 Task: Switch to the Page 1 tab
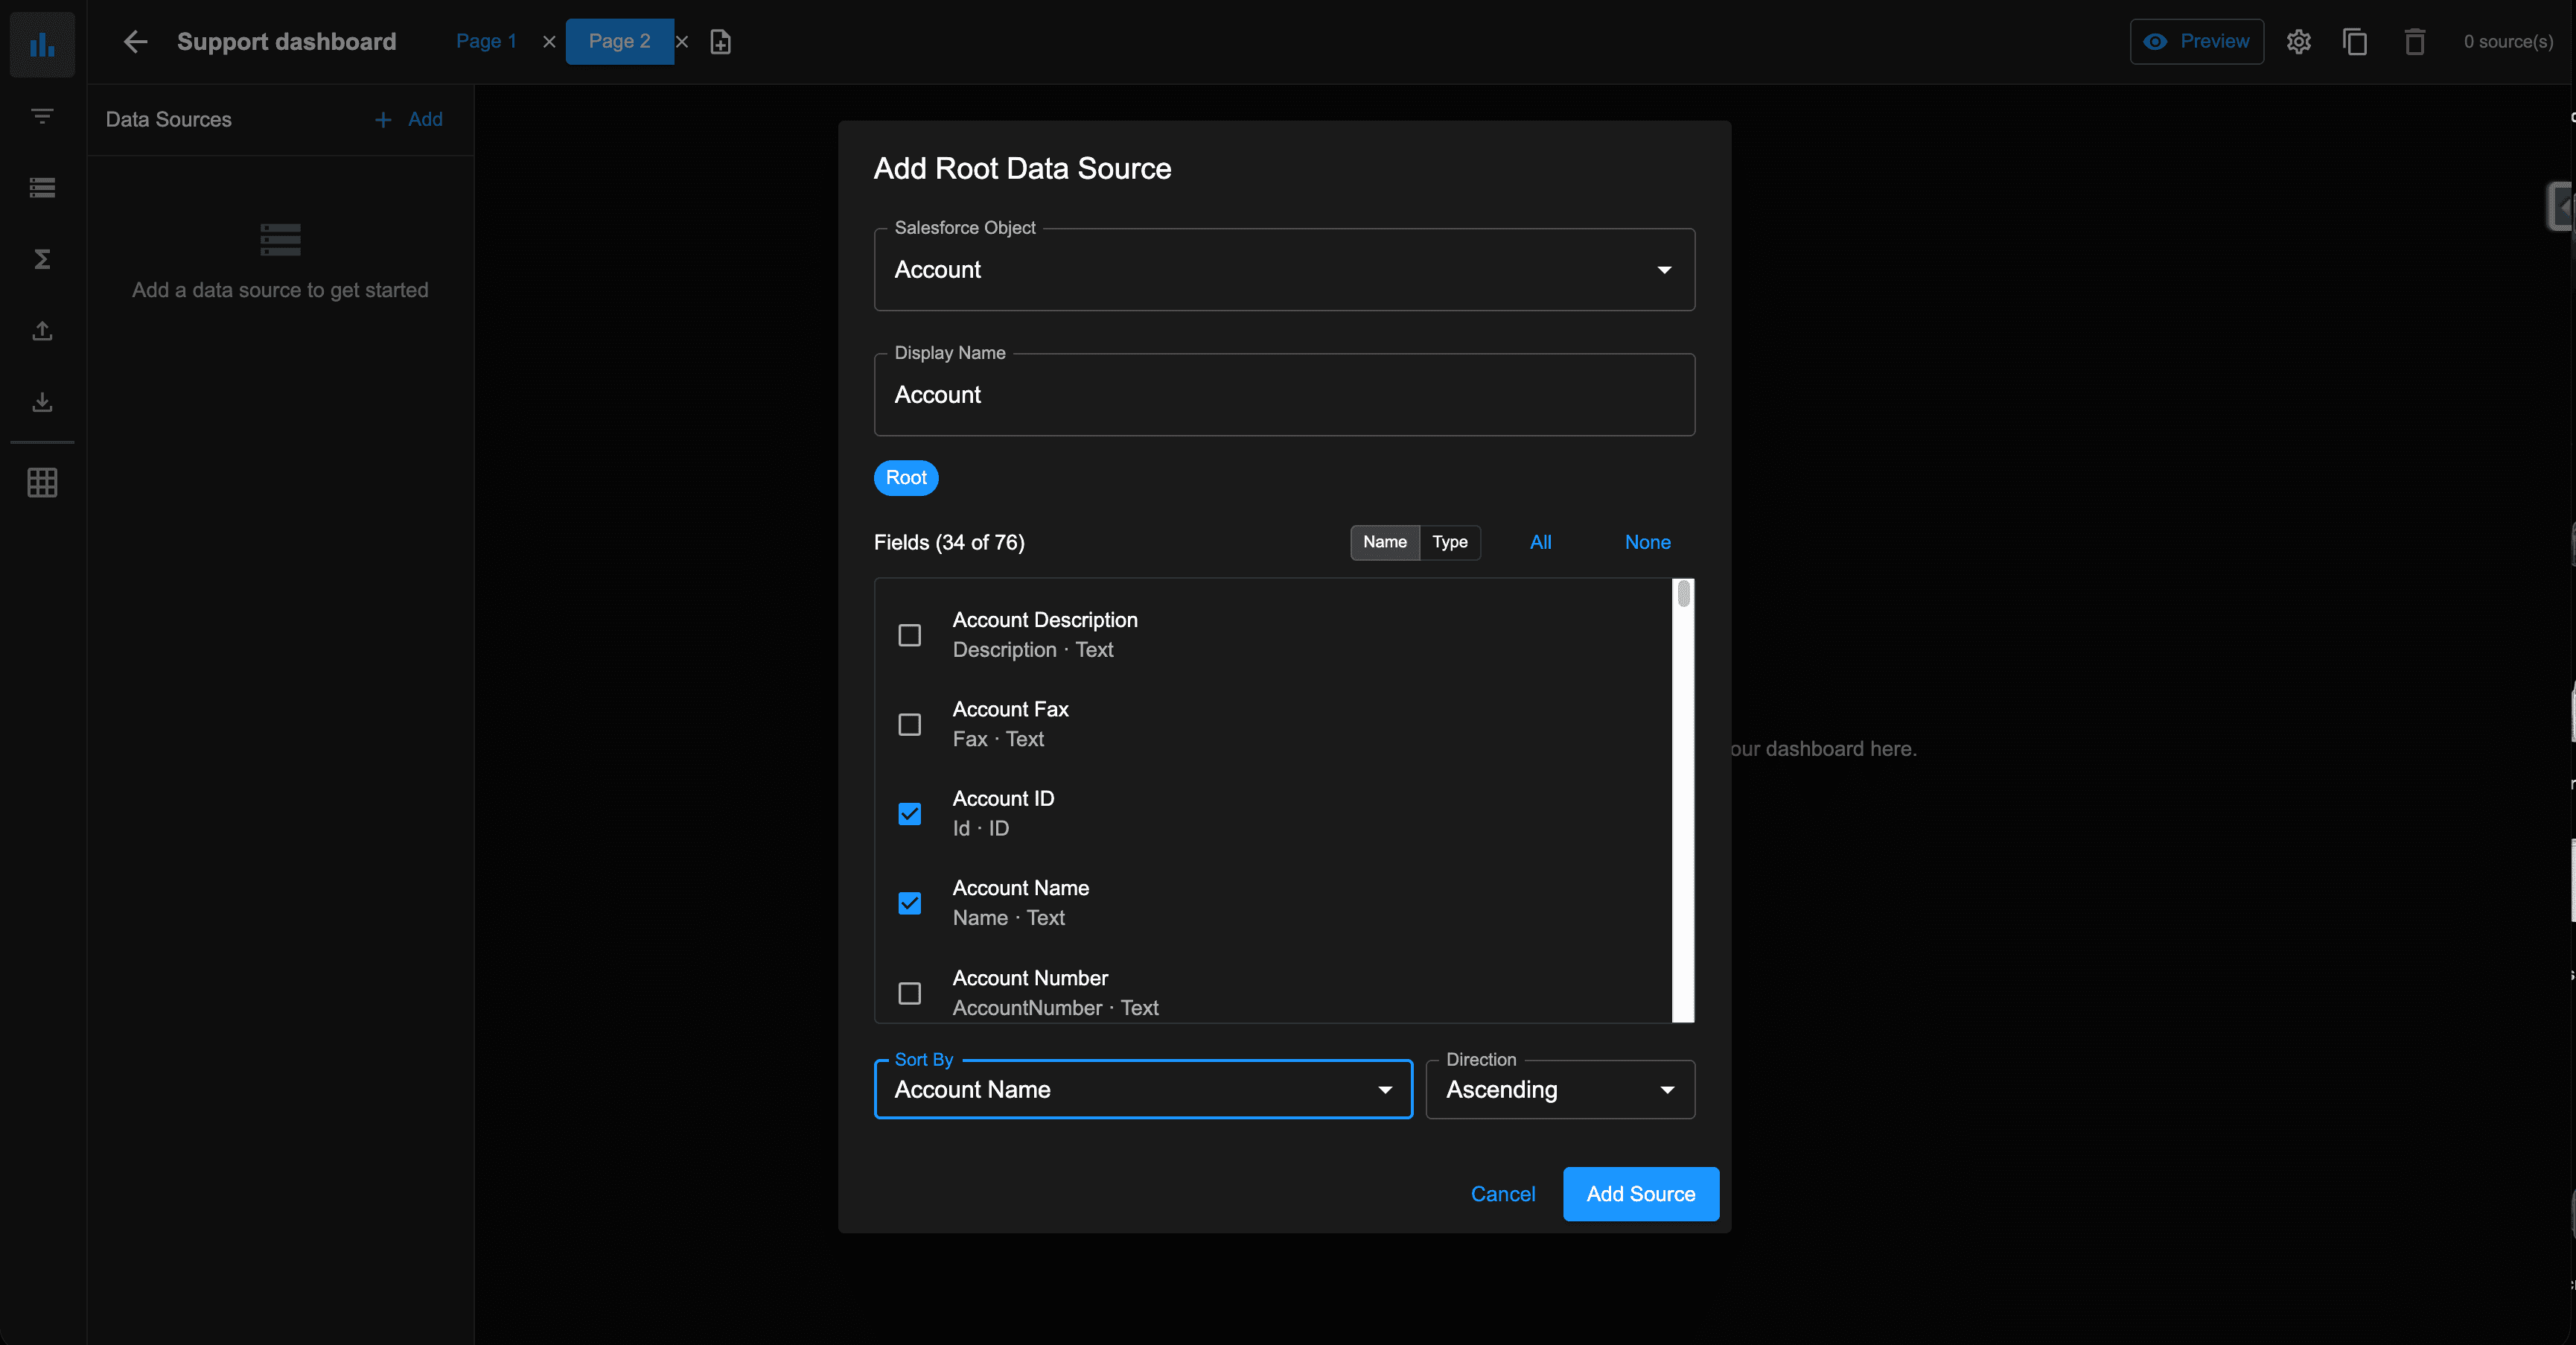[x=486, y=41]
